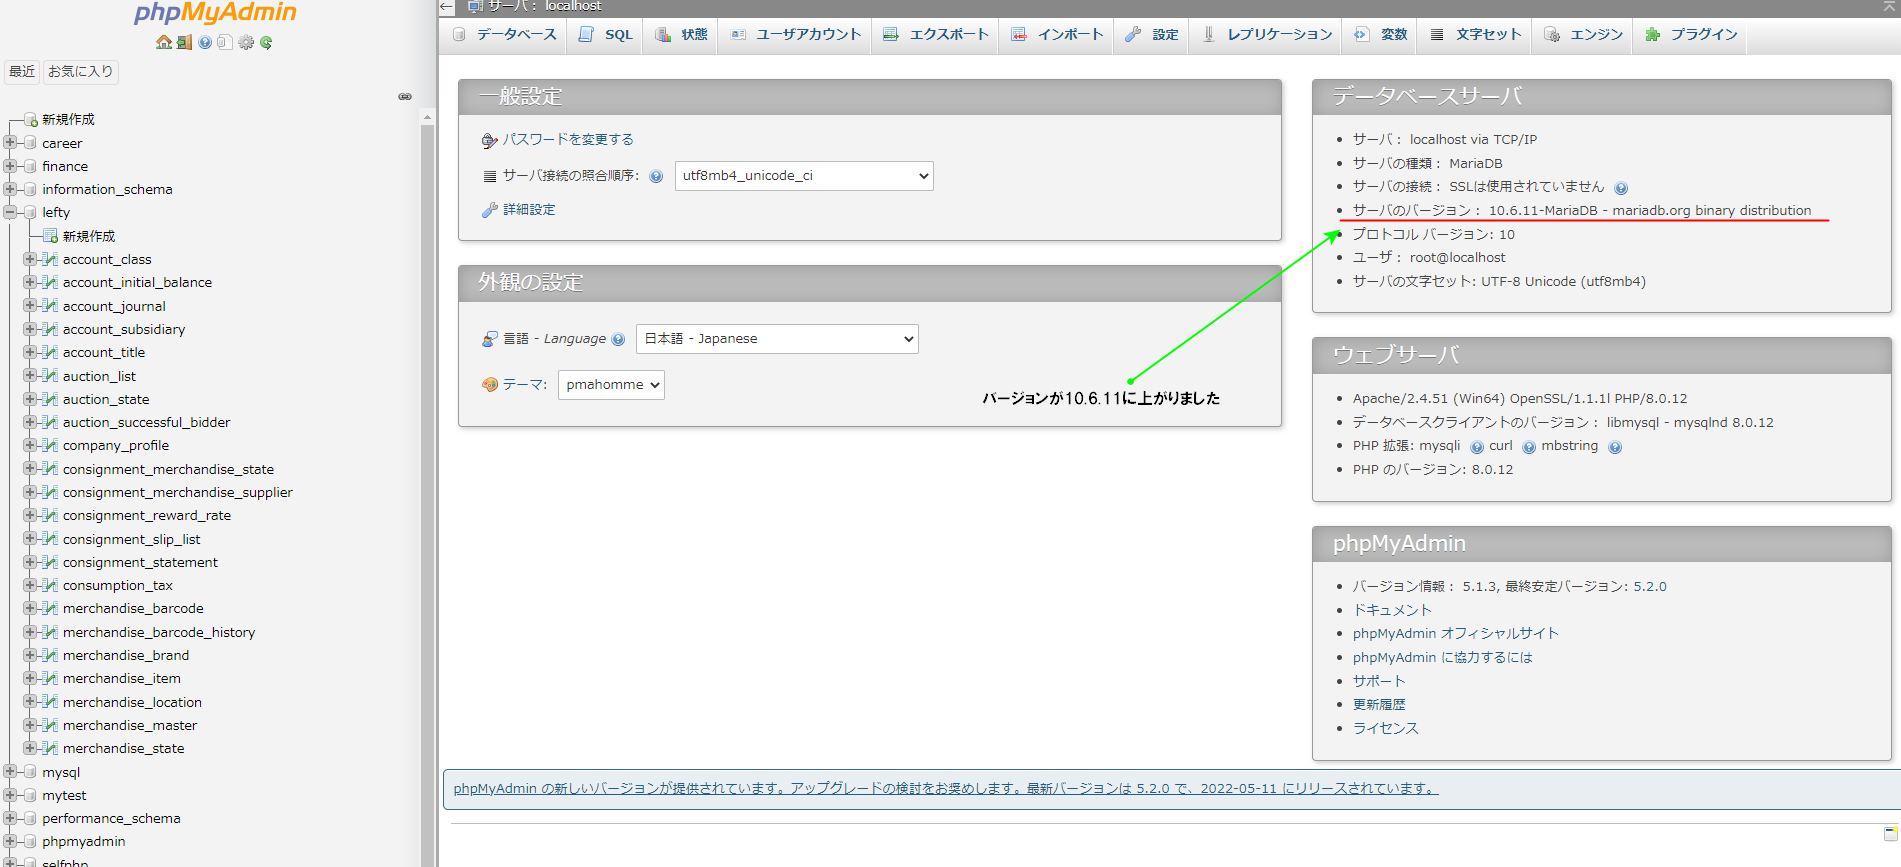
Task: Expand the performance_schema database
Action: (10, 818)
